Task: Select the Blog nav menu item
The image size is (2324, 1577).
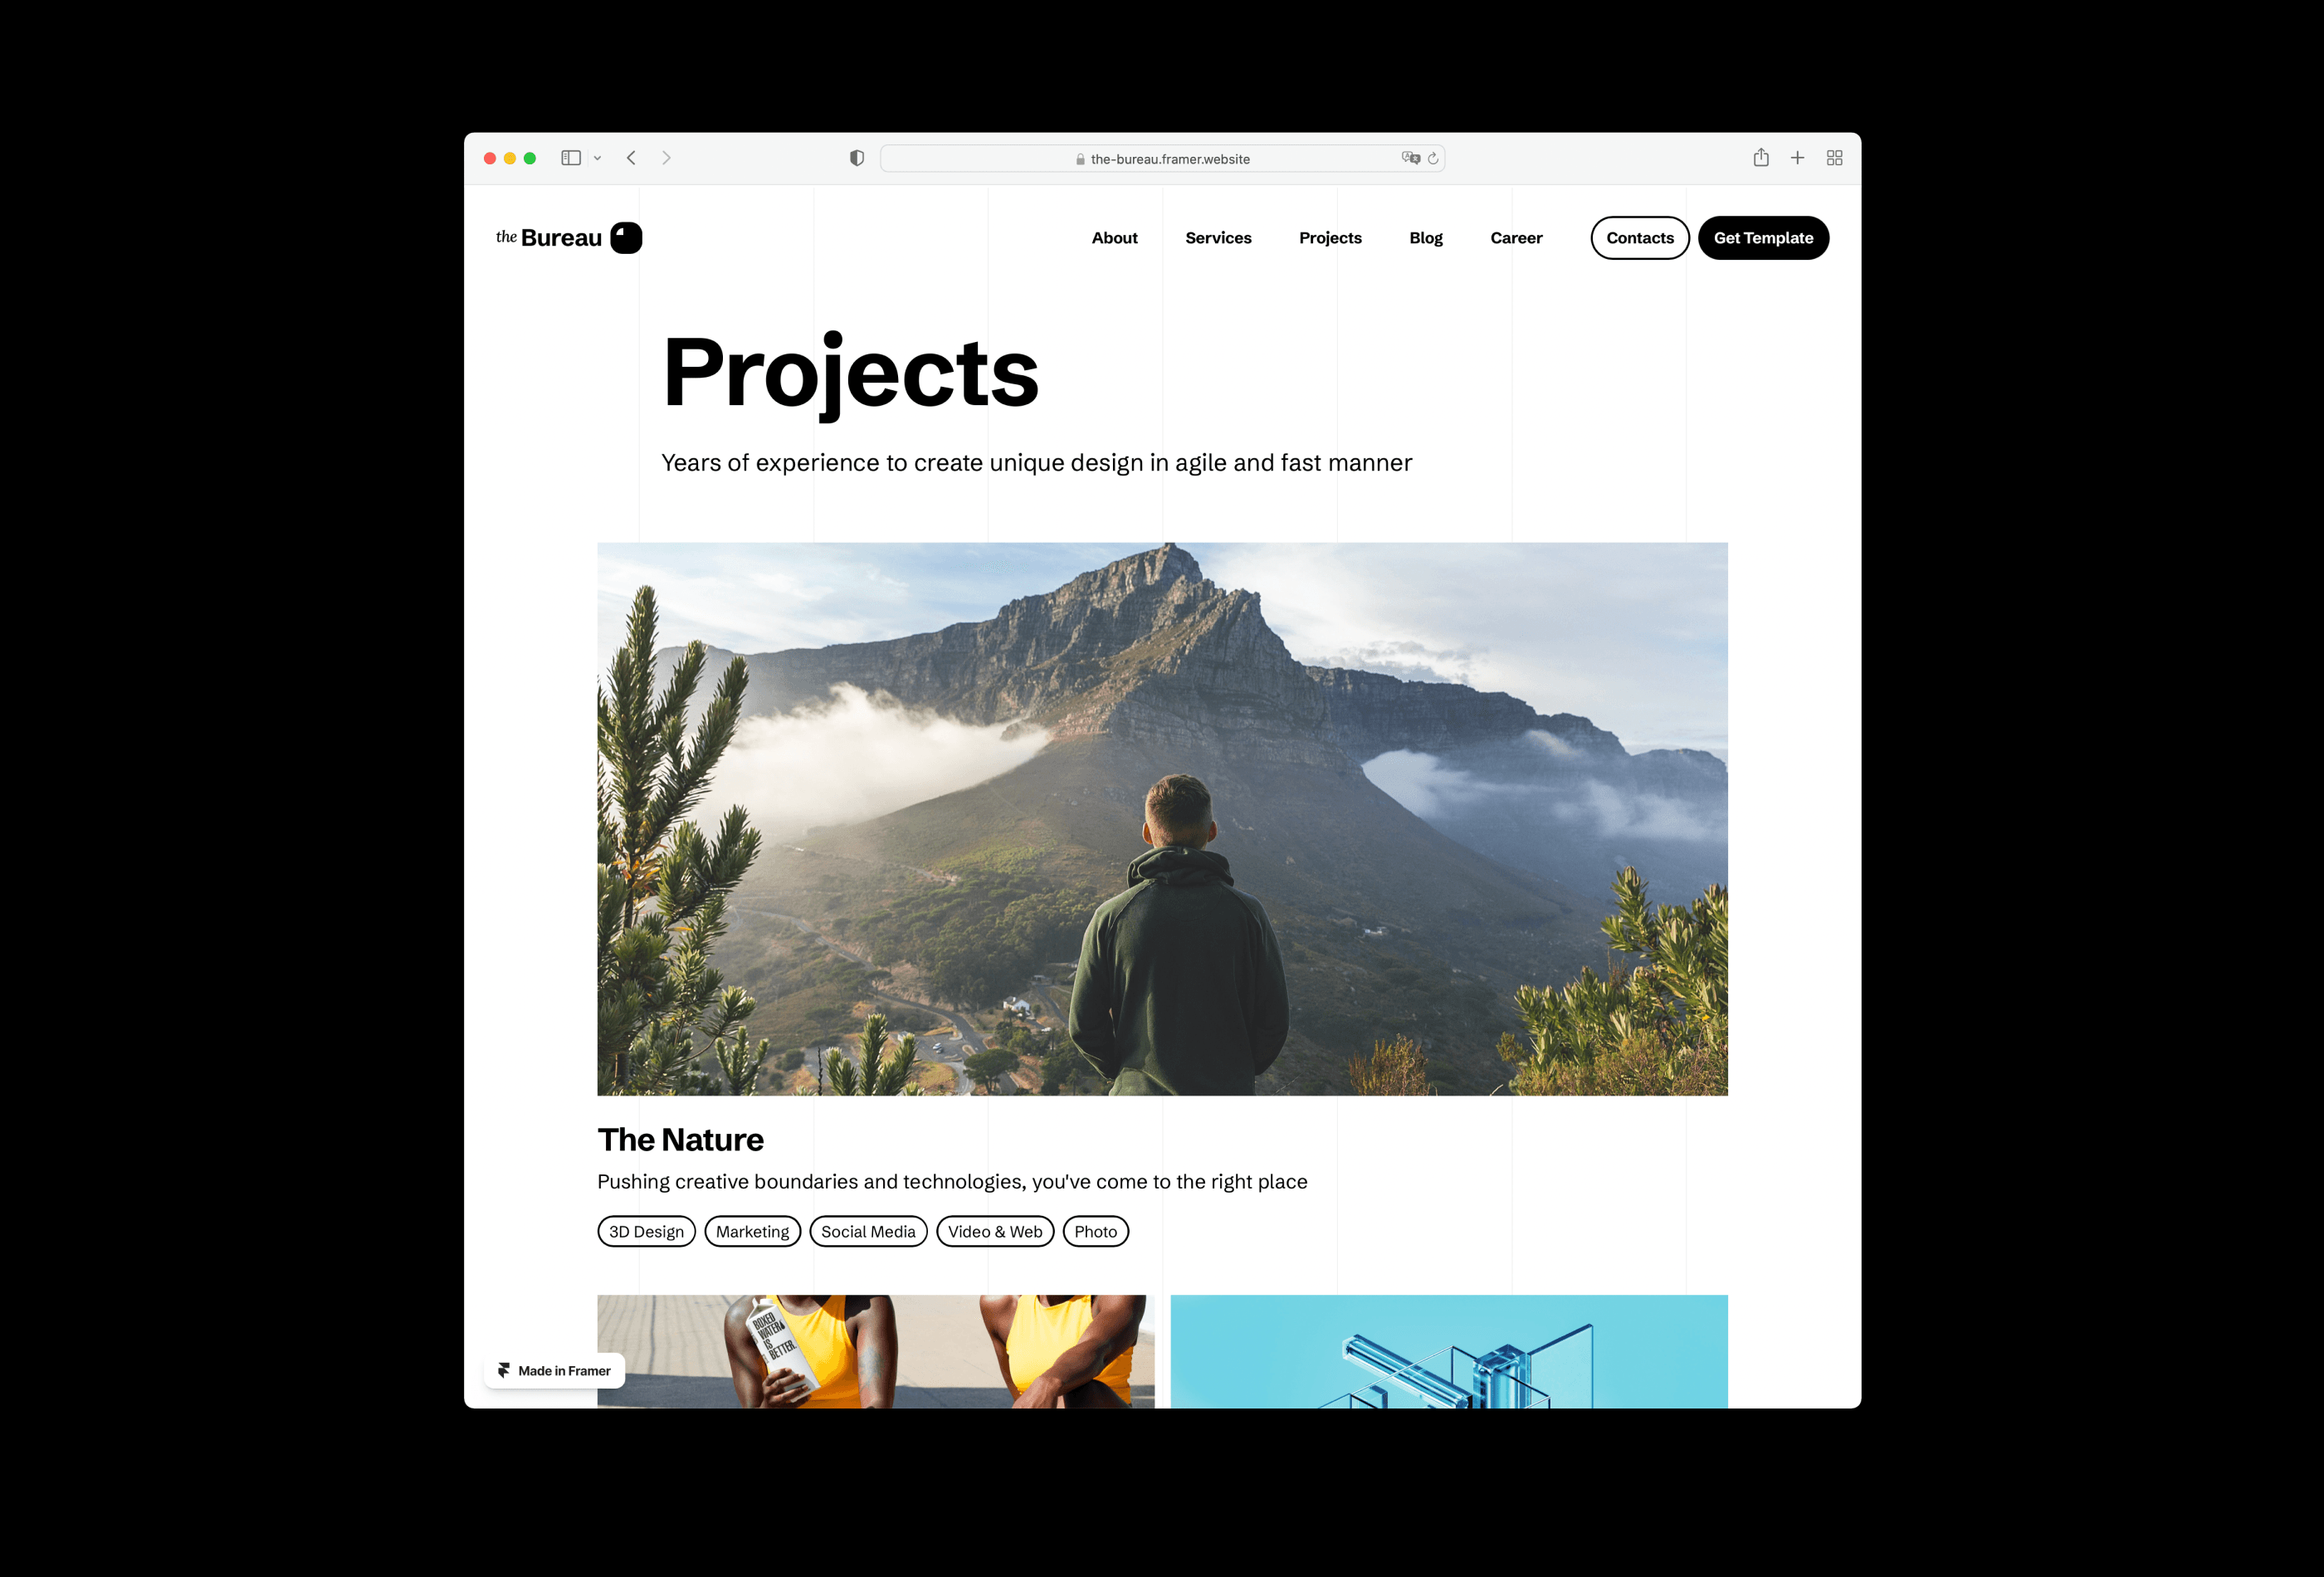Action: (1425, 237)
